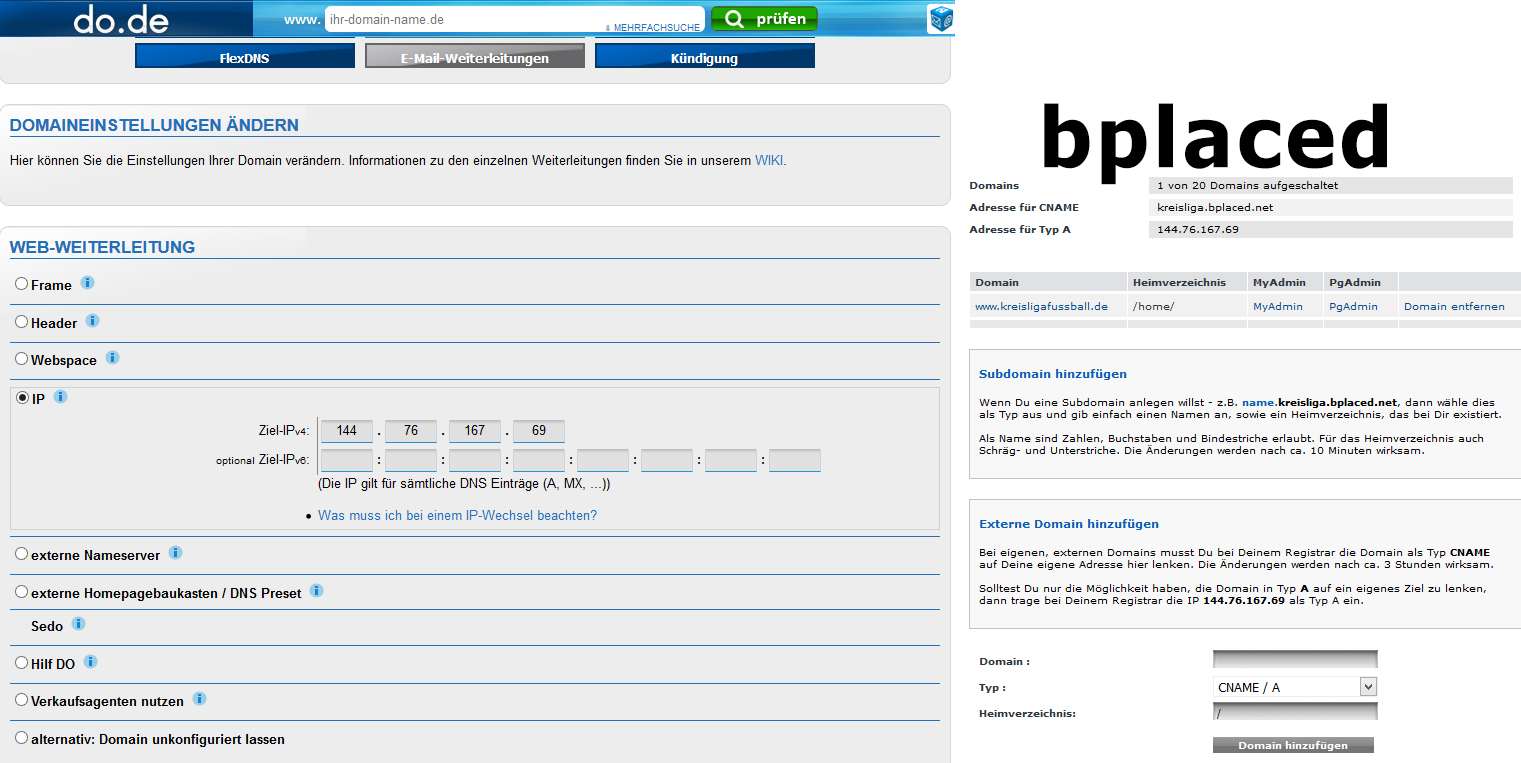The image size is (1521, 763).
Task: Open info icon next to Webspace
Action: pyautogui.click(x=113, y=358)
